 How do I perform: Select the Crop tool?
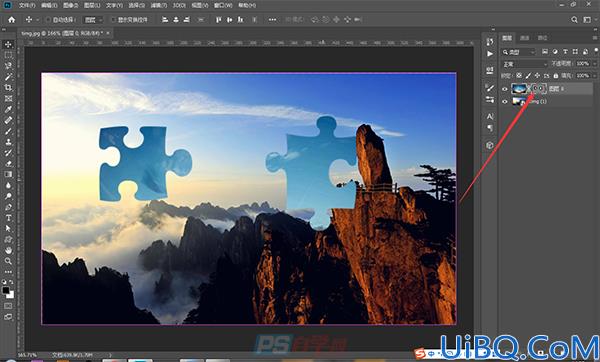(x=8, y=88)
